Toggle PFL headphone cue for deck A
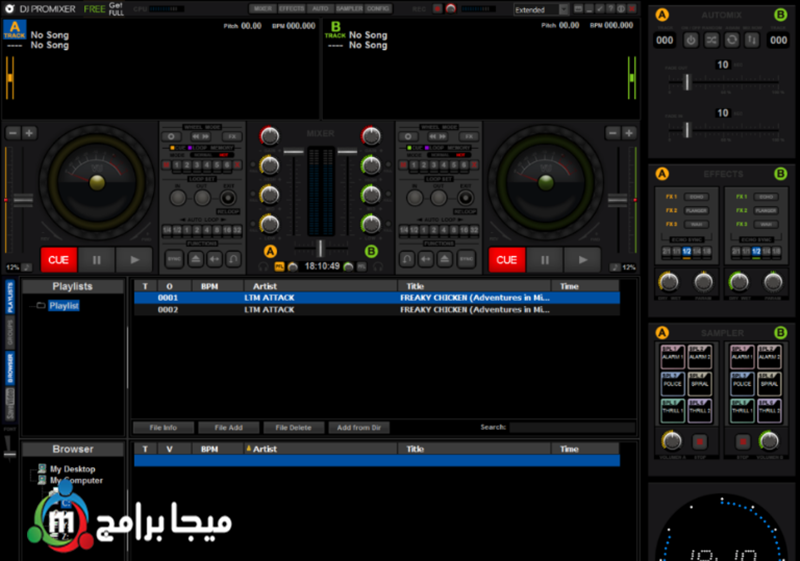 pyautogui.click(x=279, y=266)
